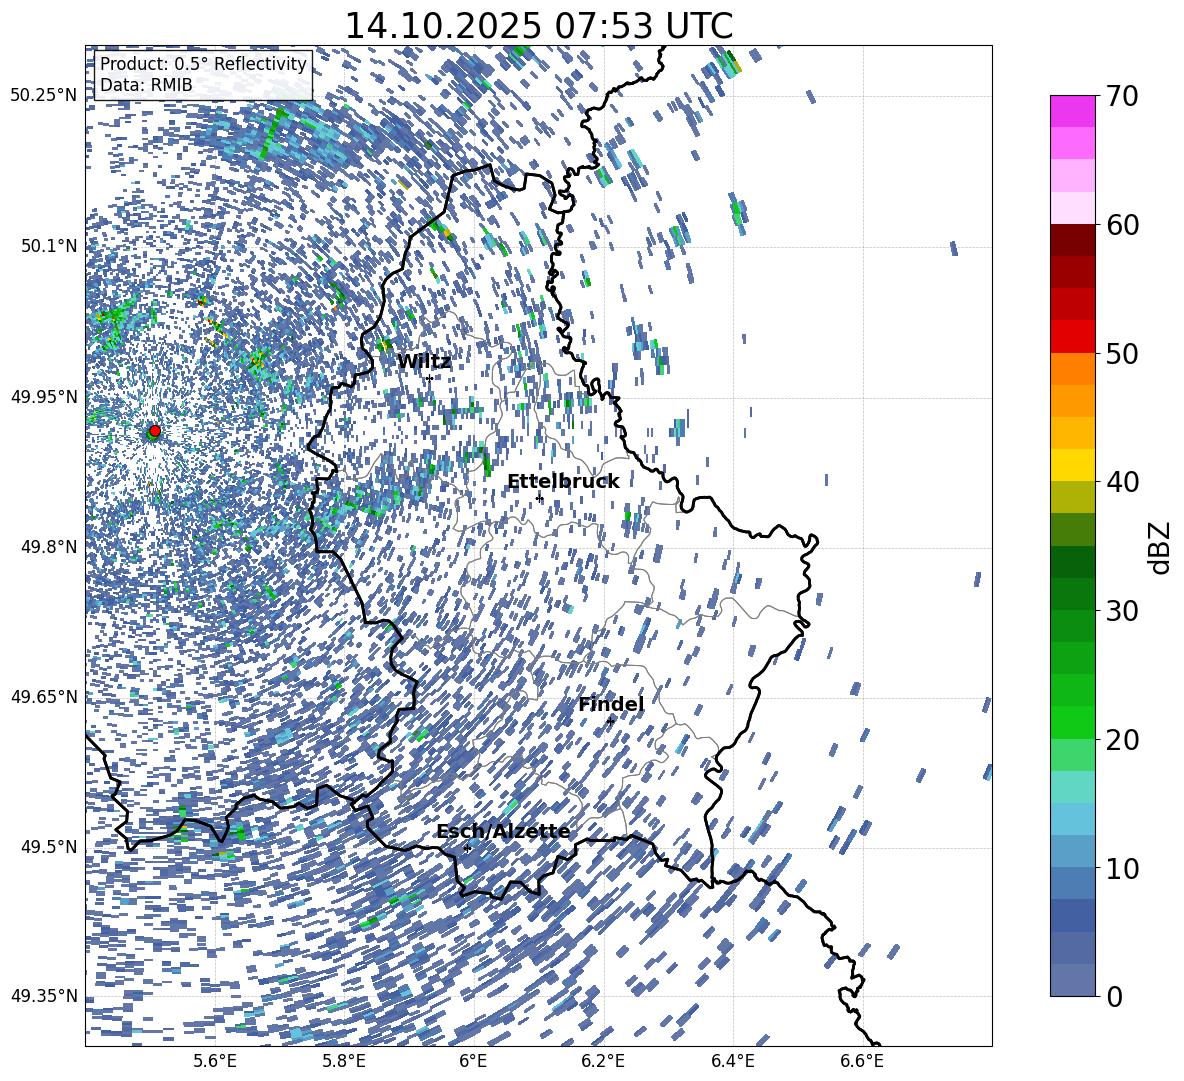The height and width of the screenshot is (1081, 1184).
Task: Click the 49.65°N latitude label
Action: [x=44, y=697]
